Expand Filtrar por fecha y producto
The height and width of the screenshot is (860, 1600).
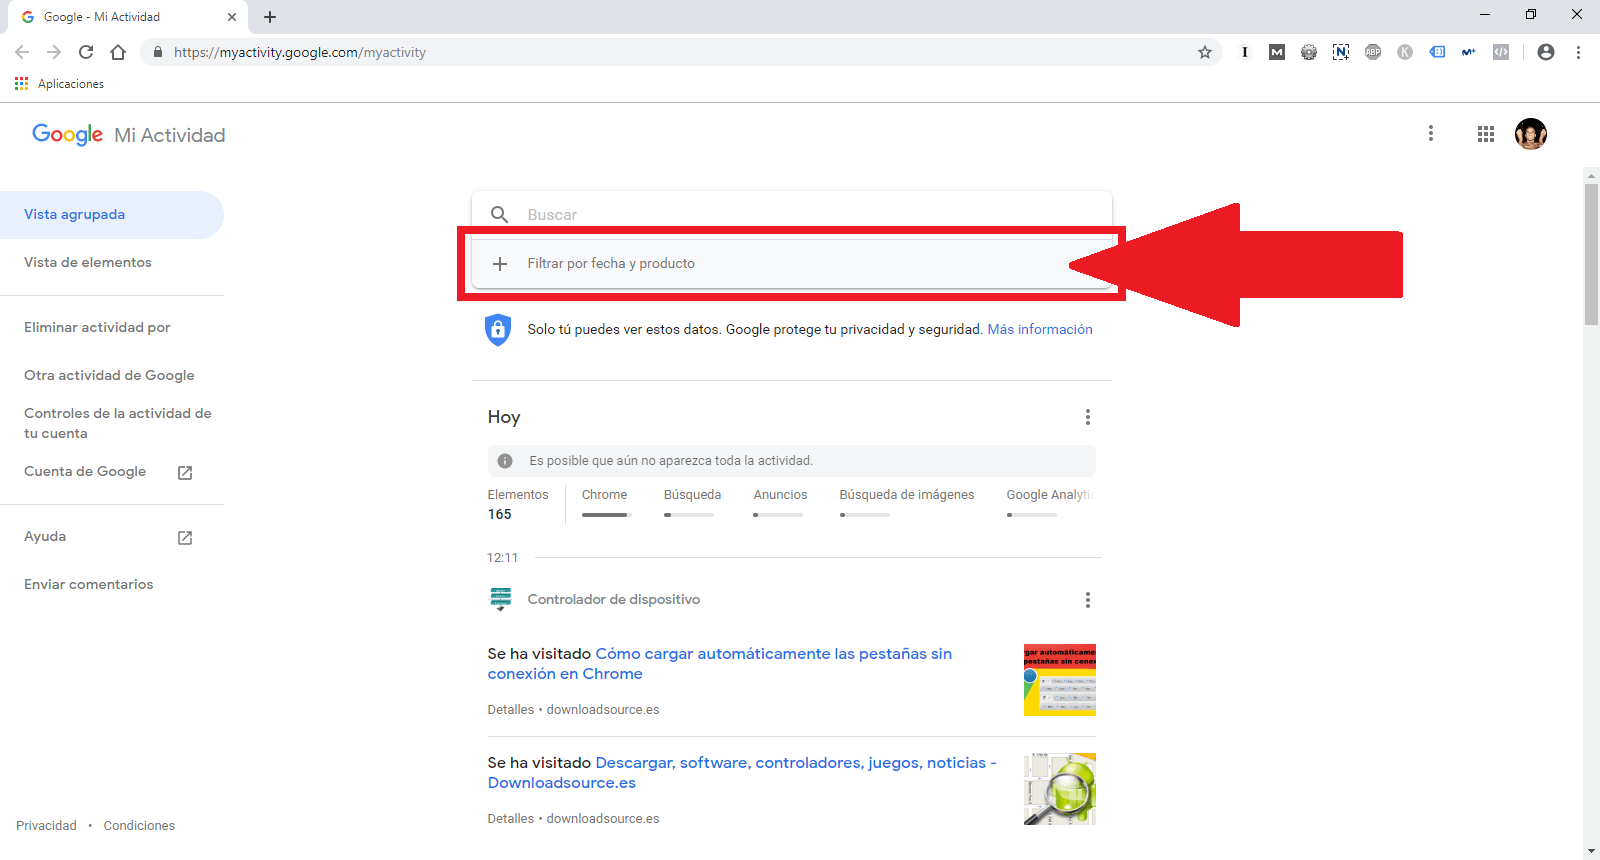pos(792,264)
